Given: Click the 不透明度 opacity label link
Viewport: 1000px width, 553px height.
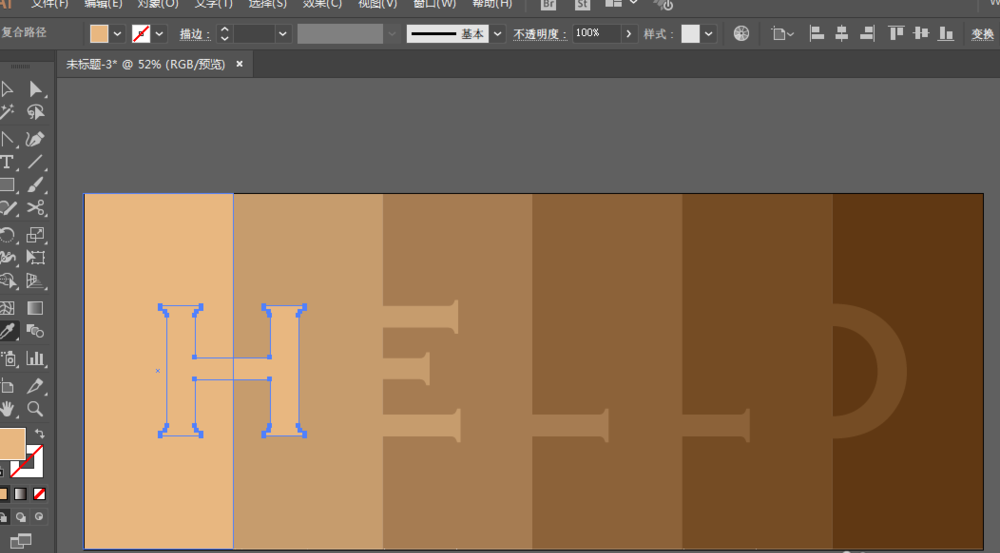Looking at the screenshot, I should (540, 34).
